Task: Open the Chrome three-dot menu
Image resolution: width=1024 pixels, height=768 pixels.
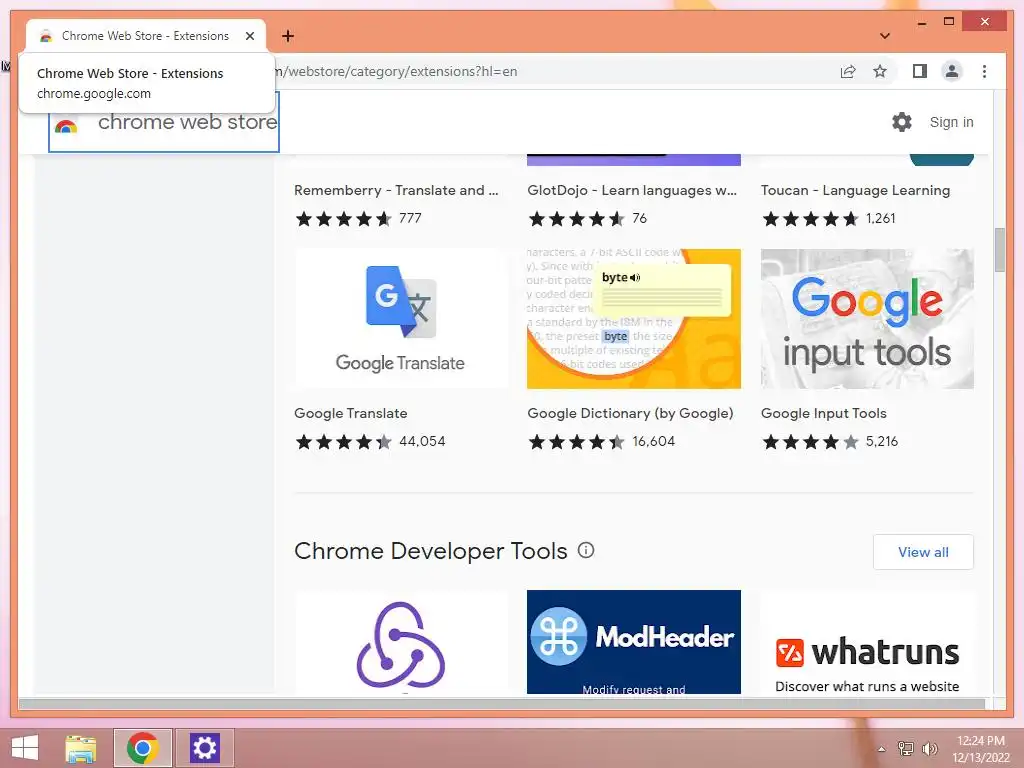Action: tap(984, 71)
